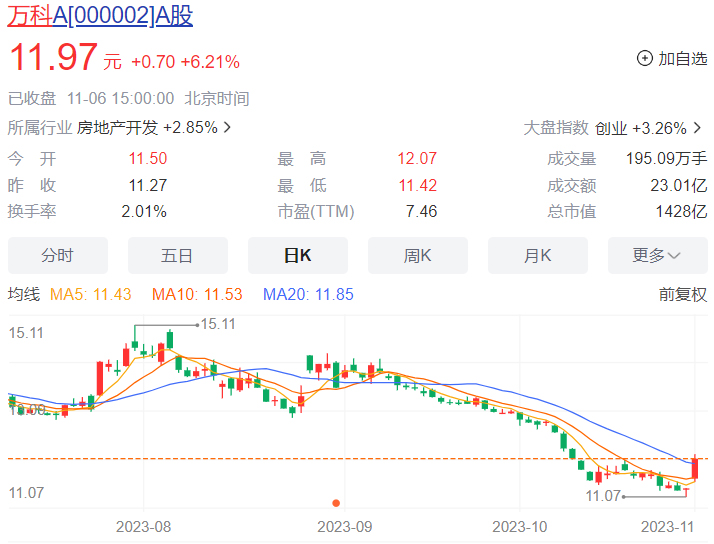Click the 均线 label
Viewport: 714px width, 544px height.
(24, 294)
